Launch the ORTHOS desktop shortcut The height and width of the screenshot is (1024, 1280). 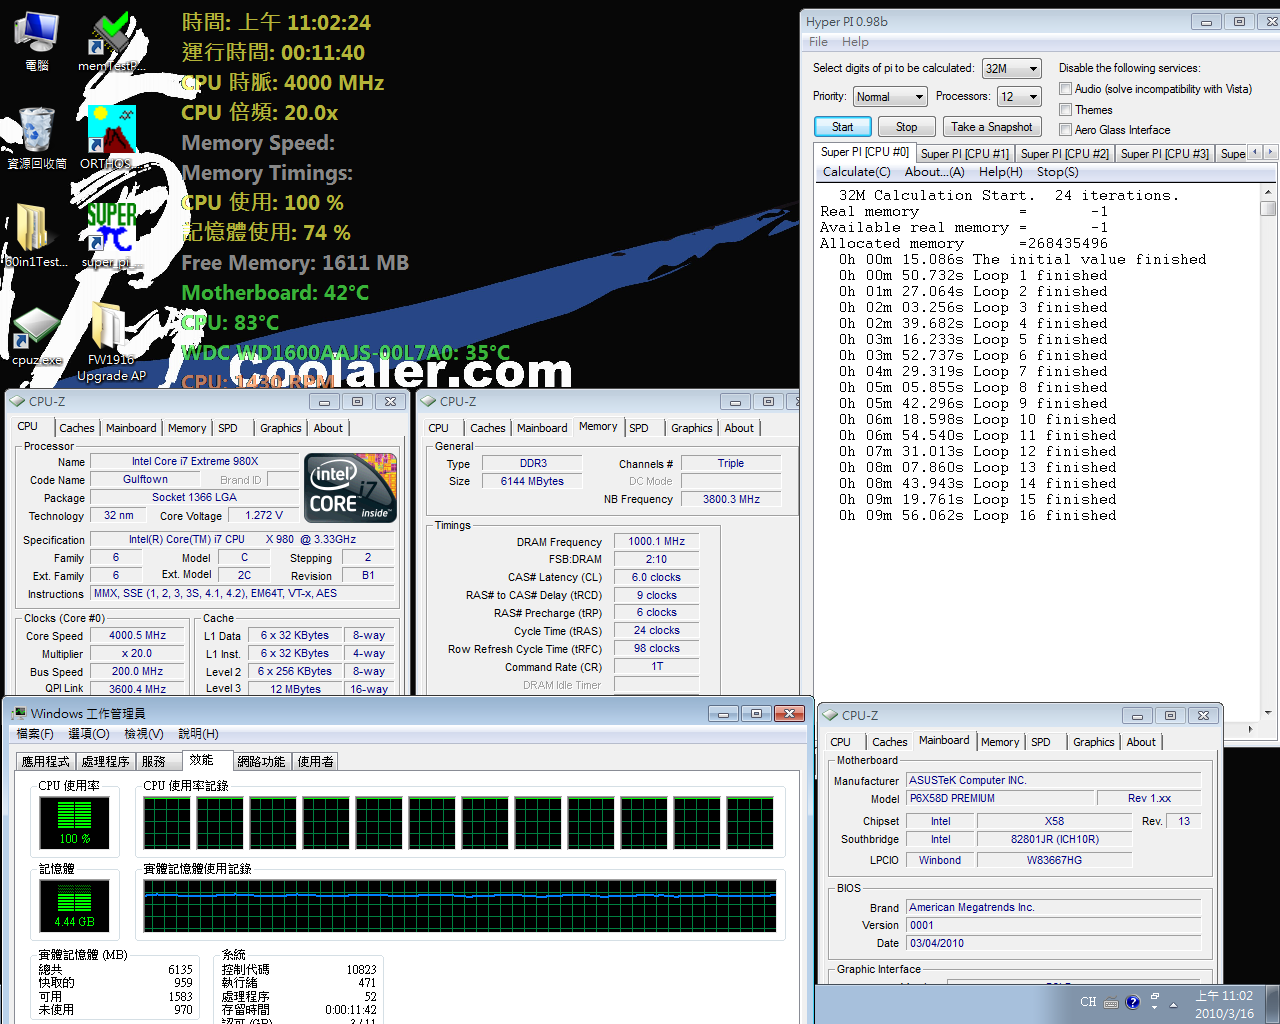coord(110,137)
